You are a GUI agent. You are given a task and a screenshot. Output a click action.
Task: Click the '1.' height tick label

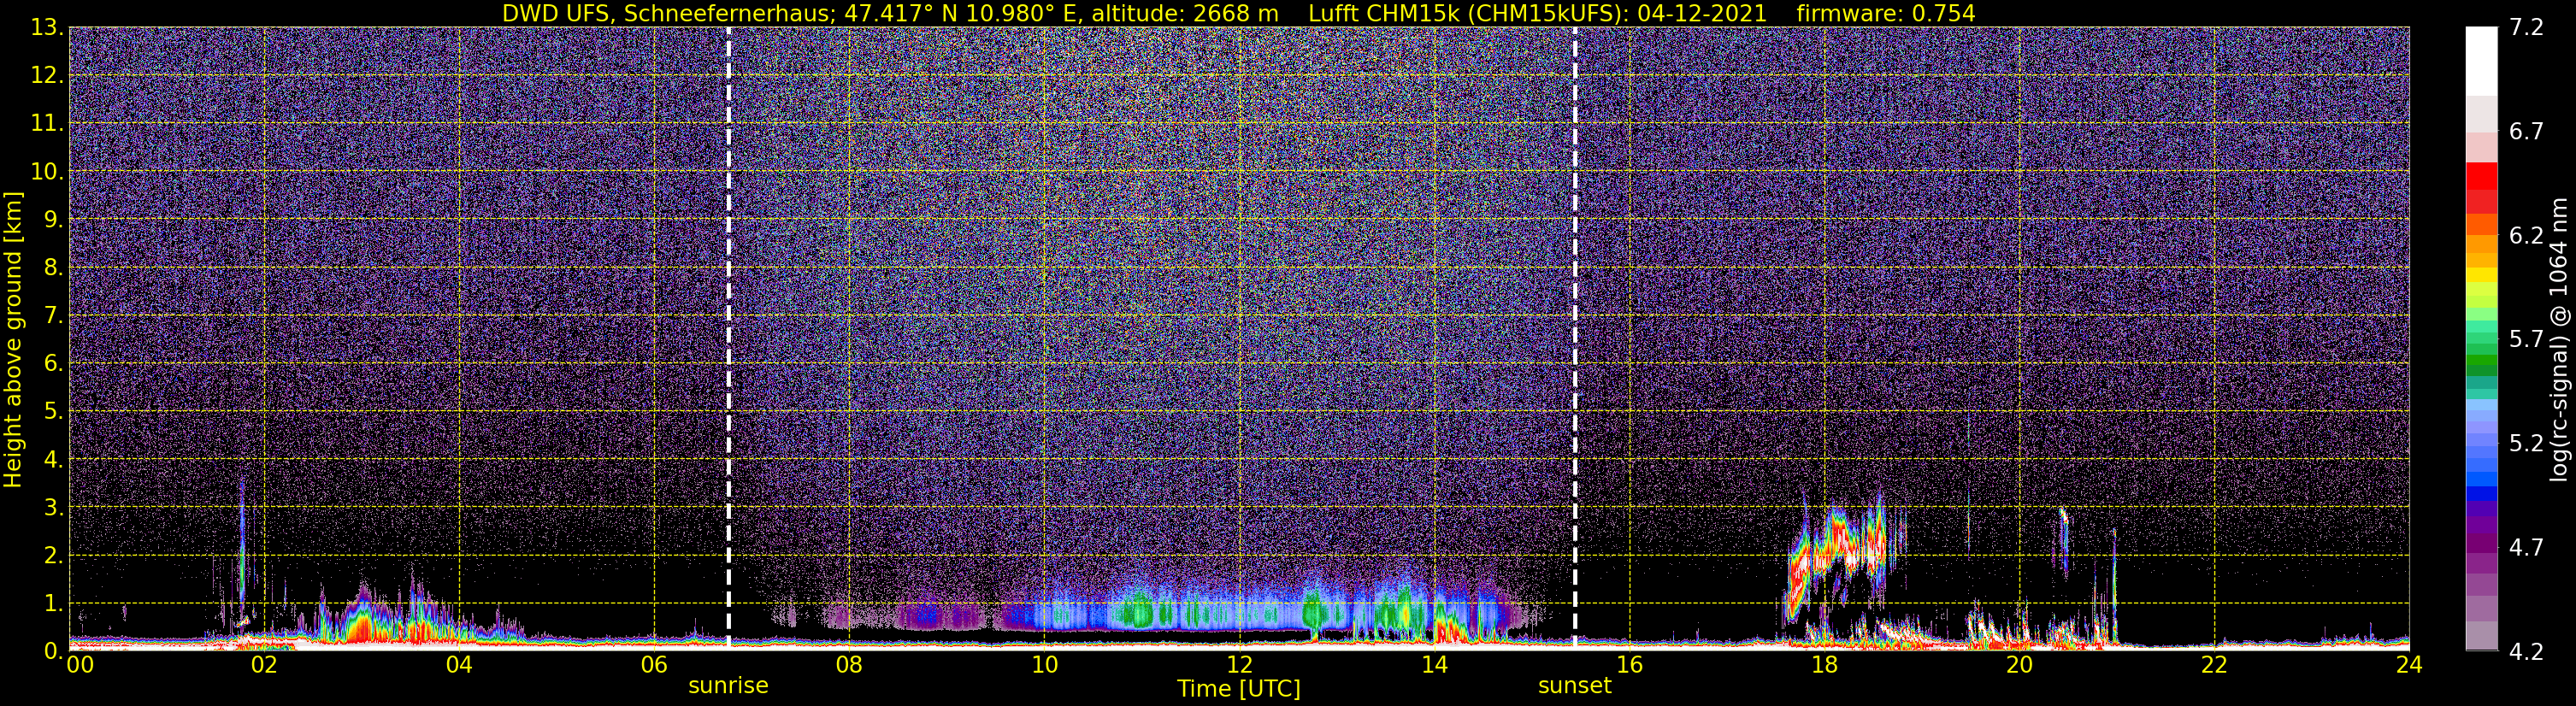(52, 604)
